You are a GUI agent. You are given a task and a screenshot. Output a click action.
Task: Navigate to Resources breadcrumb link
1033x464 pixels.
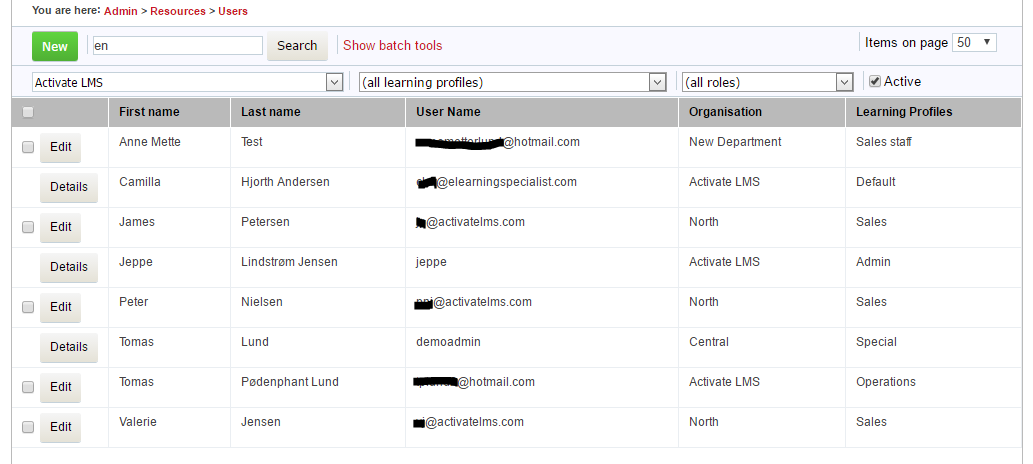177,11
